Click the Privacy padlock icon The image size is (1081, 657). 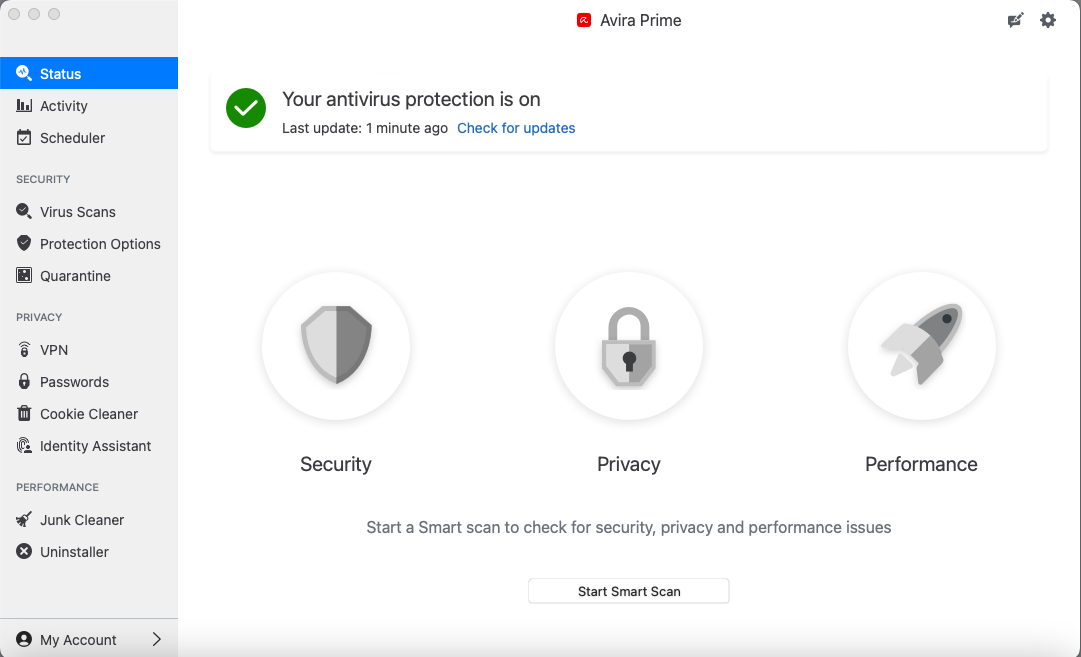click(628, 345)
